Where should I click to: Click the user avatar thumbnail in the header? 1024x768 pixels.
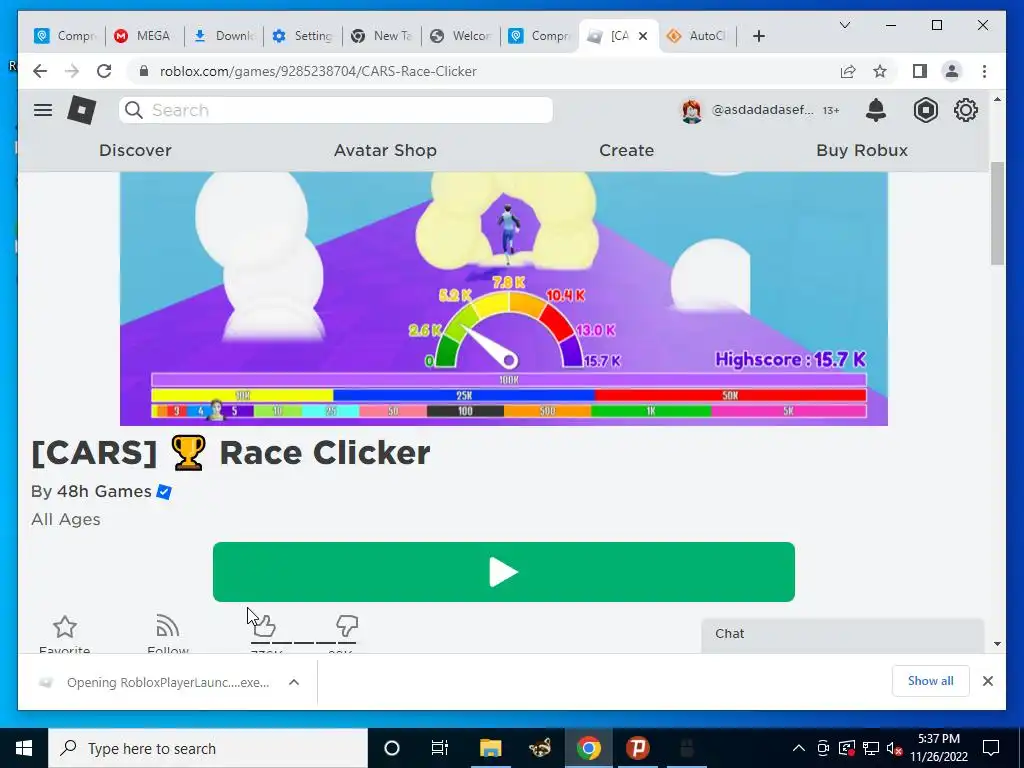click(692, 111)
